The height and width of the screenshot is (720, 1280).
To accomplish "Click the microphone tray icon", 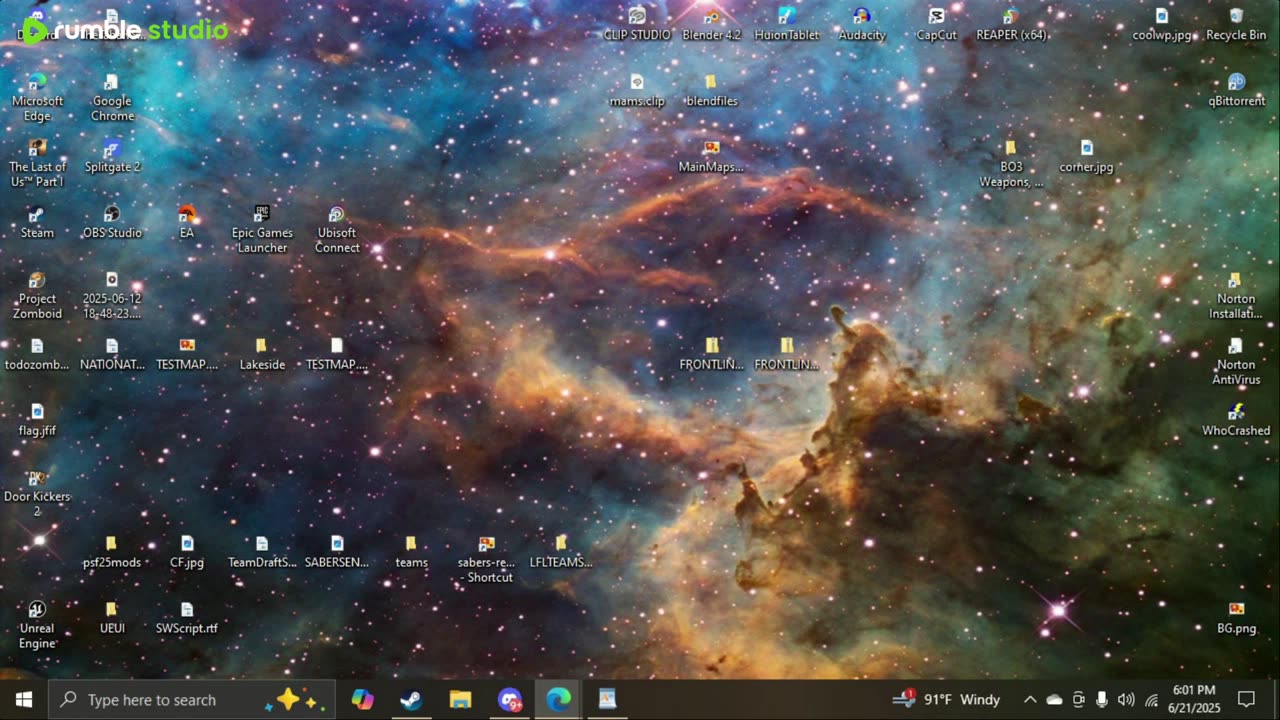I will point(1102,699).
